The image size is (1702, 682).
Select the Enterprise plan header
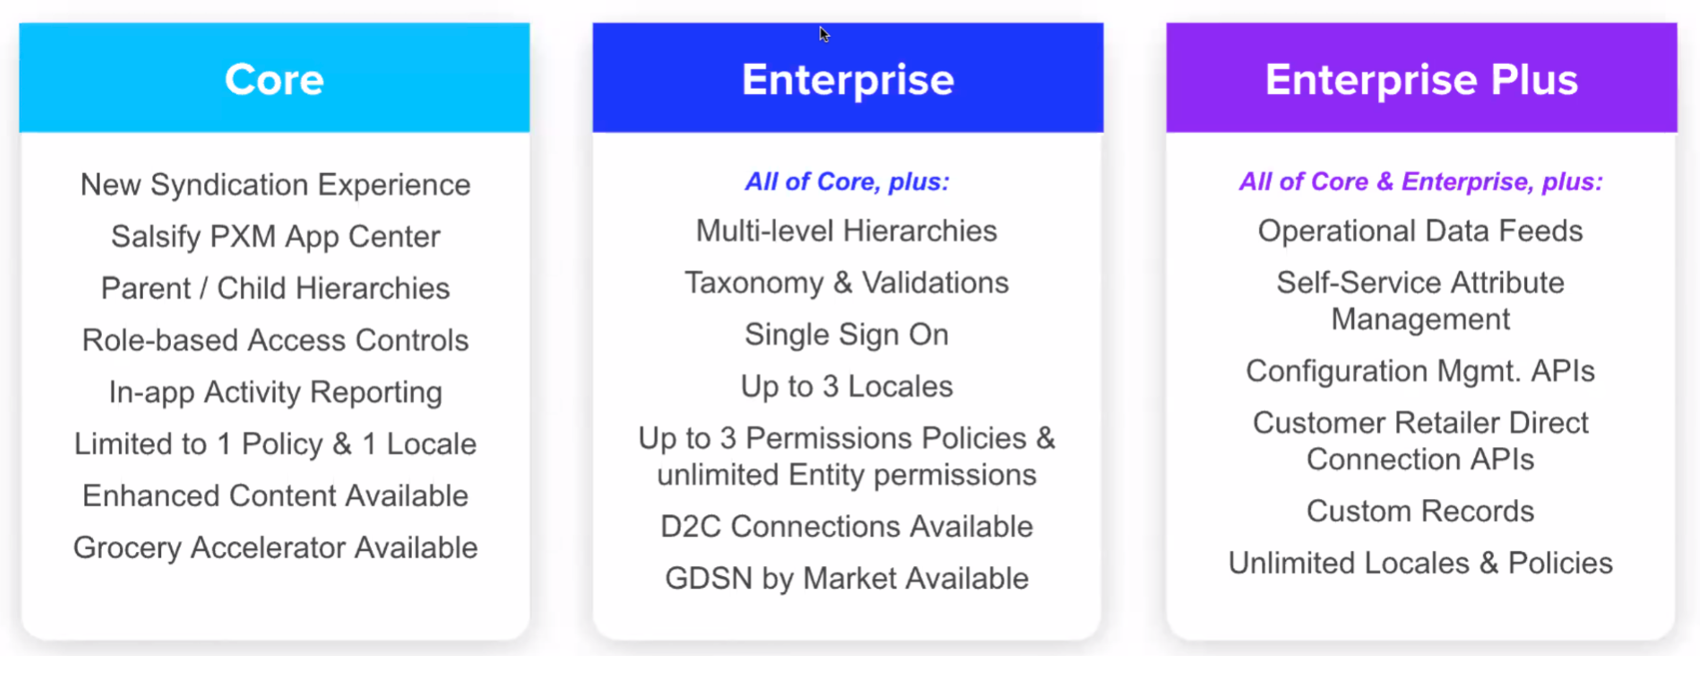point(848,78)
